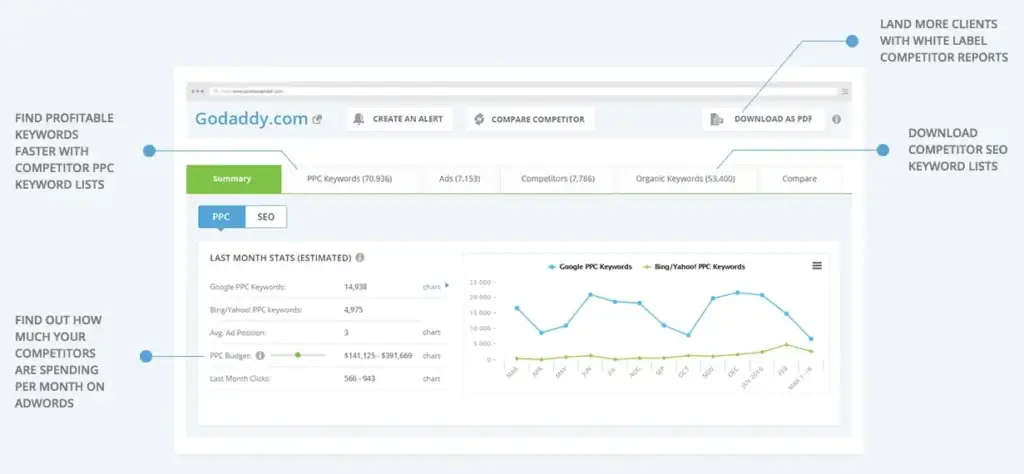The height and width of the screenshot is (474, 1024).
Task: Click the info icon beside Last Month Stats
Action: point(360,257)
